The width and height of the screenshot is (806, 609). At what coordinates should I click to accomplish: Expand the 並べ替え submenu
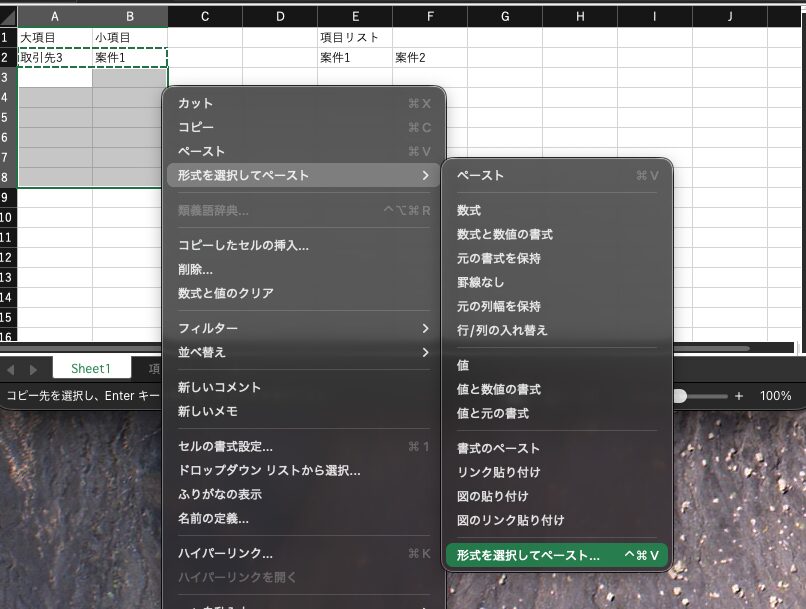coord(425,352)
